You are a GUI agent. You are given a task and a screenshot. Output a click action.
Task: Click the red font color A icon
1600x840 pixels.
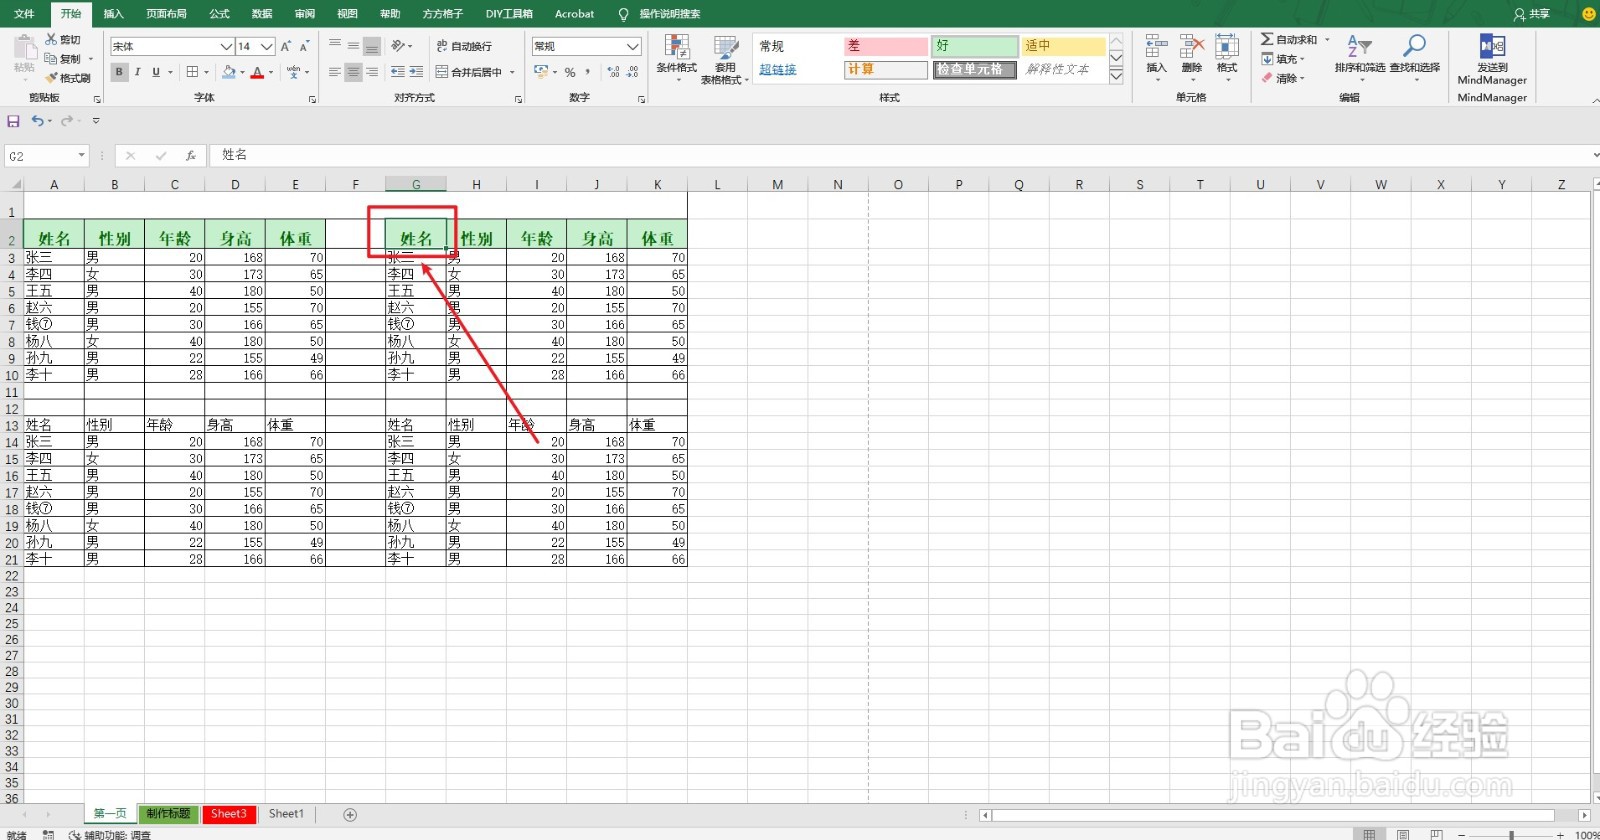tap(257, 72)
